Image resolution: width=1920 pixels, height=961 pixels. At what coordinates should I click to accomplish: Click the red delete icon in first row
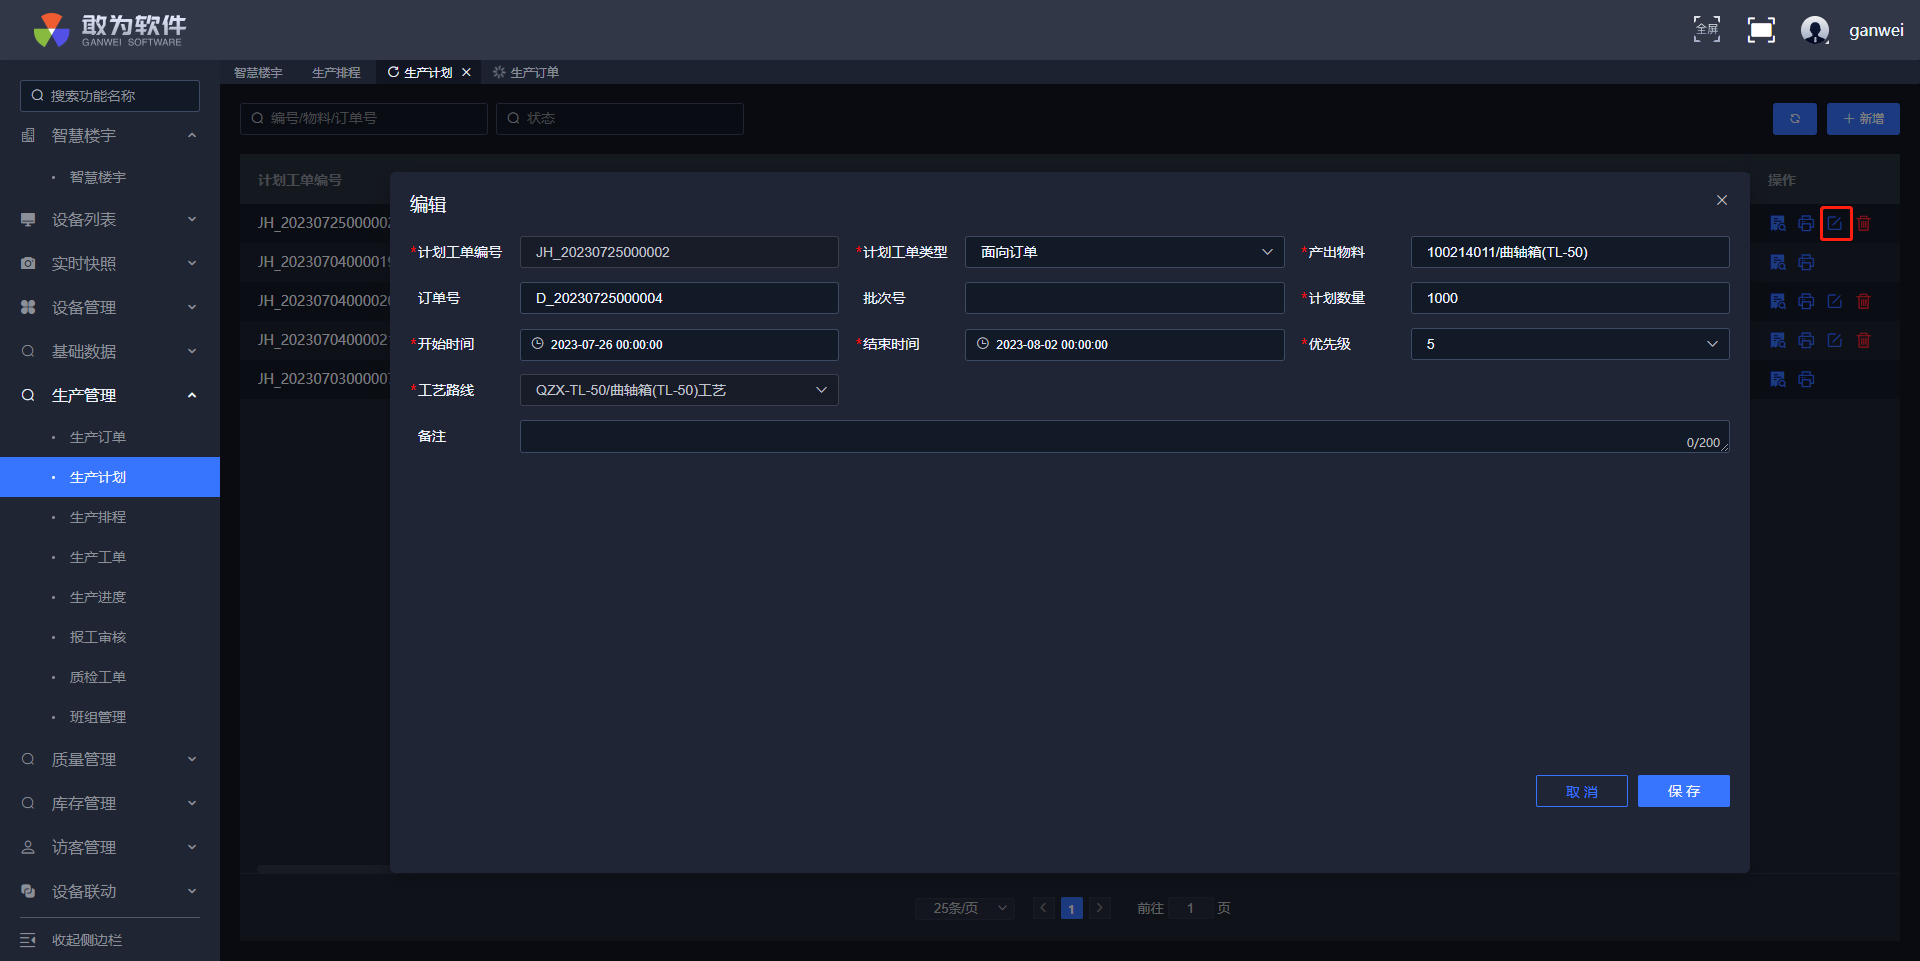coord(1864,224)
